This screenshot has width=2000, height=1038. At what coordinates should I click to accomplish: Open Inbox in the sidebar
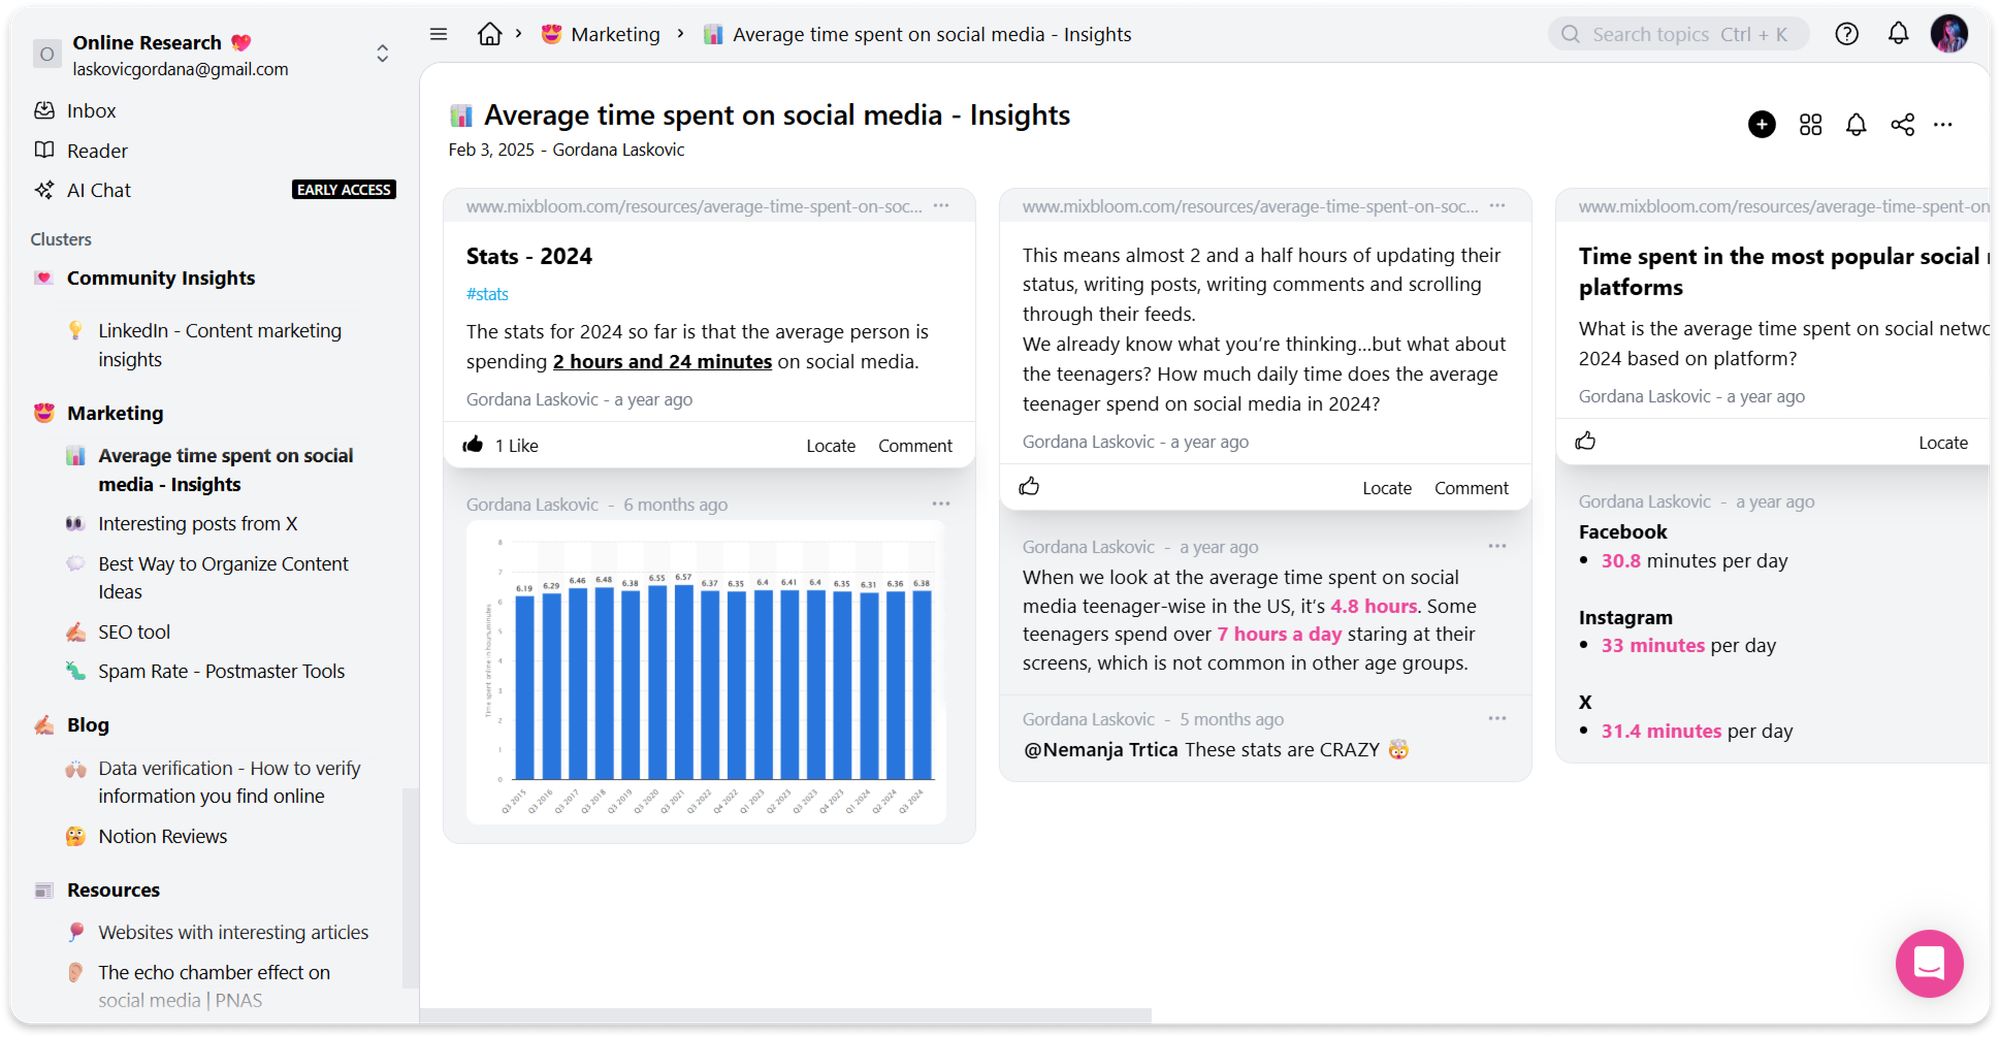[x=91, y=111]
